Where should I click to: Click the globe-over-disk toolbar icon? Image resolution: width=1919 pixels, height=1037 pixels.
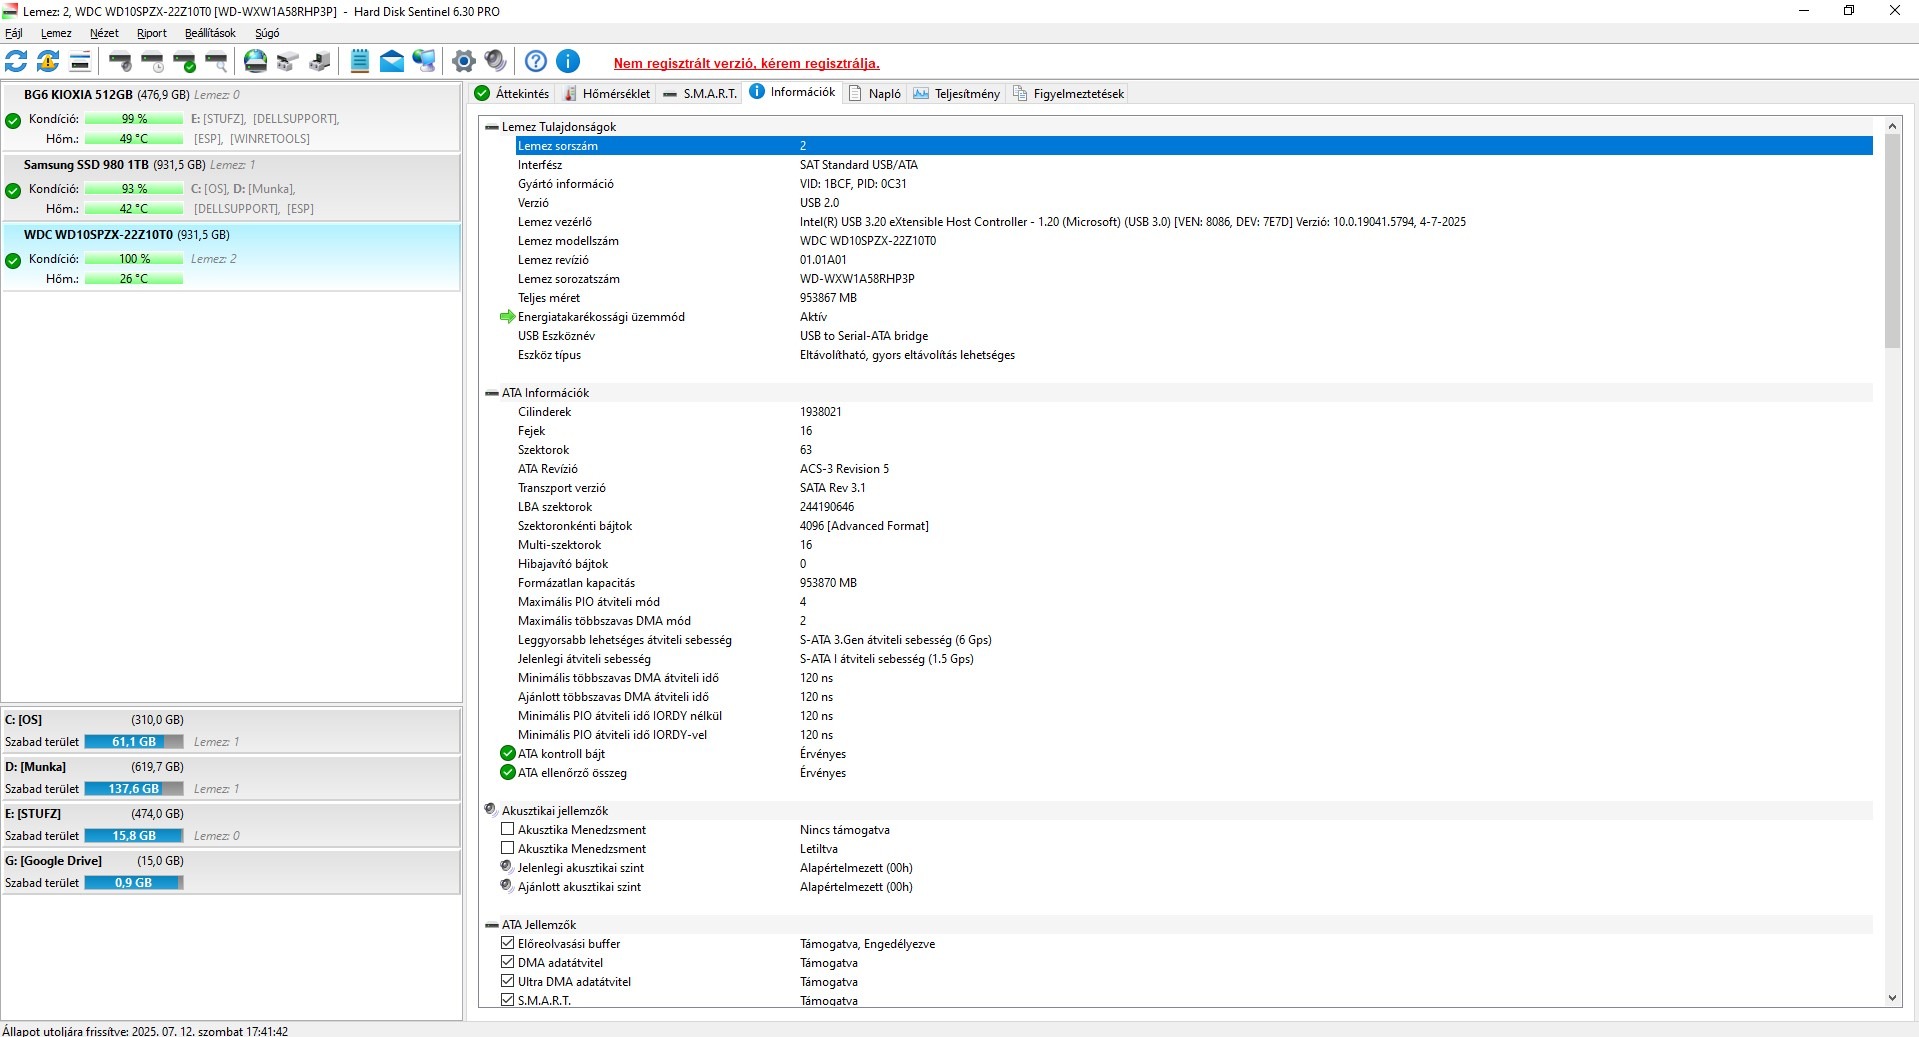[256, 61]
